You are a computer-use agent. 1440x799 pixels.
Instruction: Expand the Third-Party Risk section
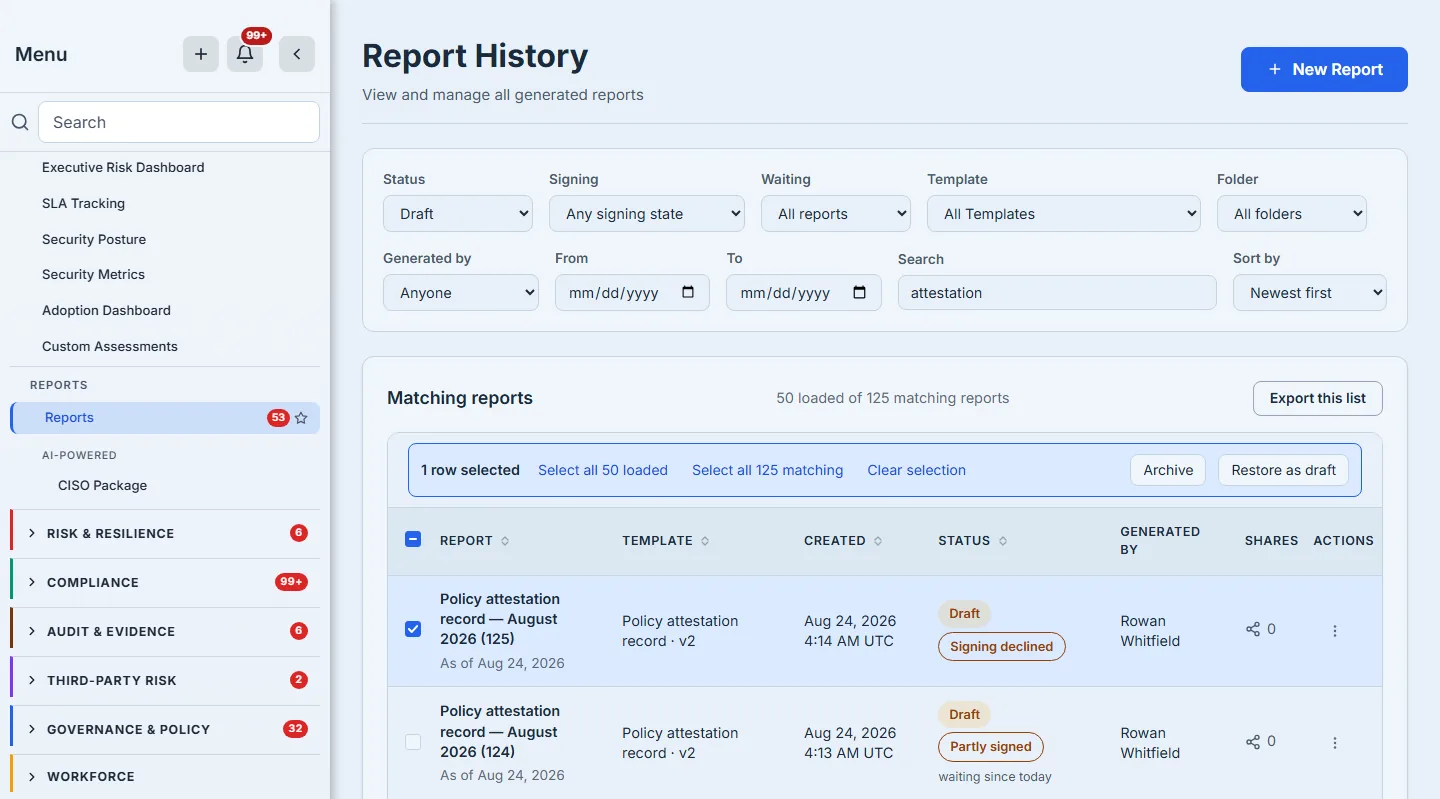pos(165,680)
